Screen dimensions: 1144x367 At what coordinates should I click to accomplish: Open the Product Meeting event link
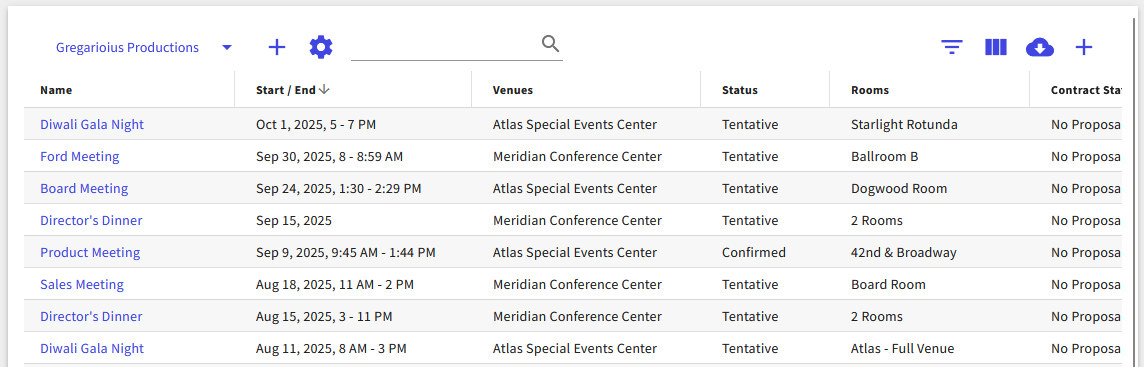coord(90,252)
